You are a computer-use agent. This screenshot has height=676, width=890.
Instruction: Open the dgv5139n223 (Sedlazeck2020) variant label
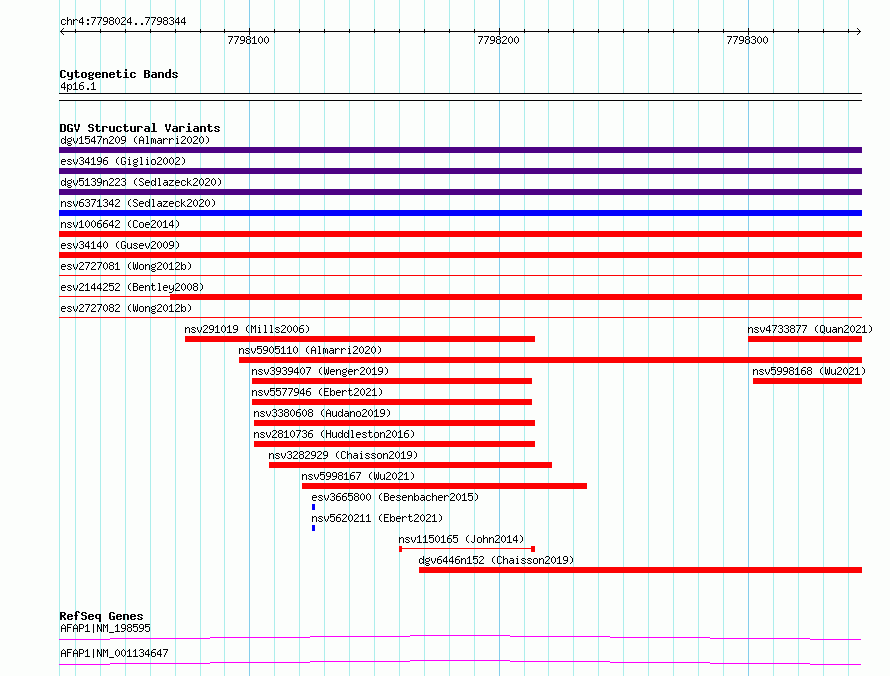click(x=141, y=182)
